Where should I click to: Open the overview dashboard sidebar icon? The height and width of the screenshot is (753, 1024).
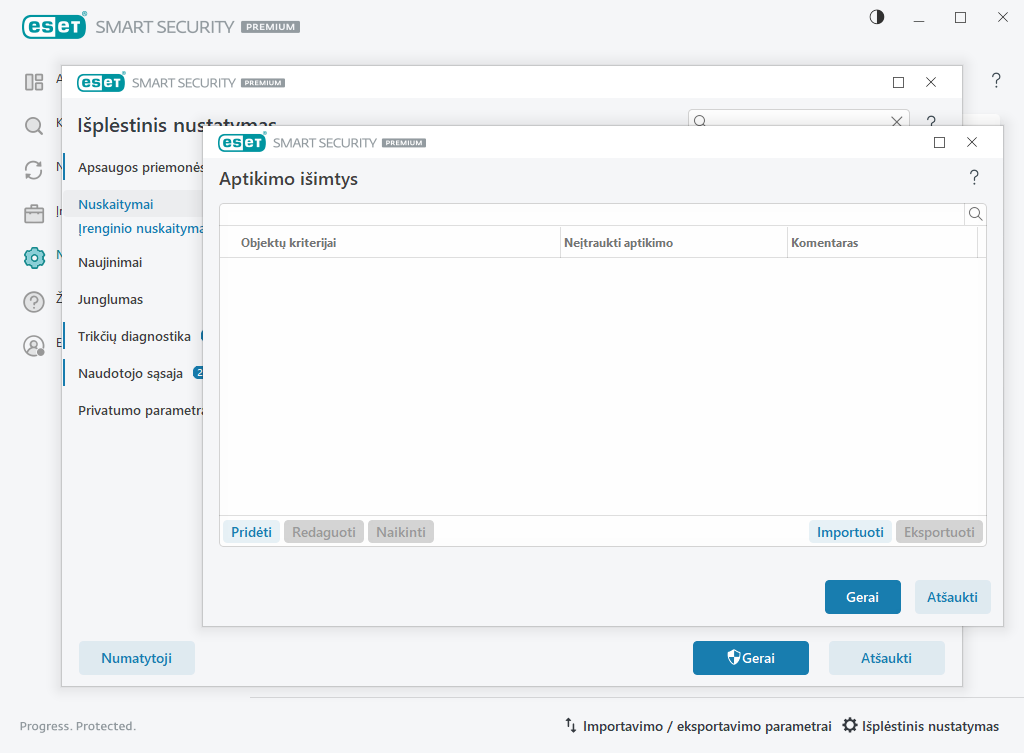point(34,82)
